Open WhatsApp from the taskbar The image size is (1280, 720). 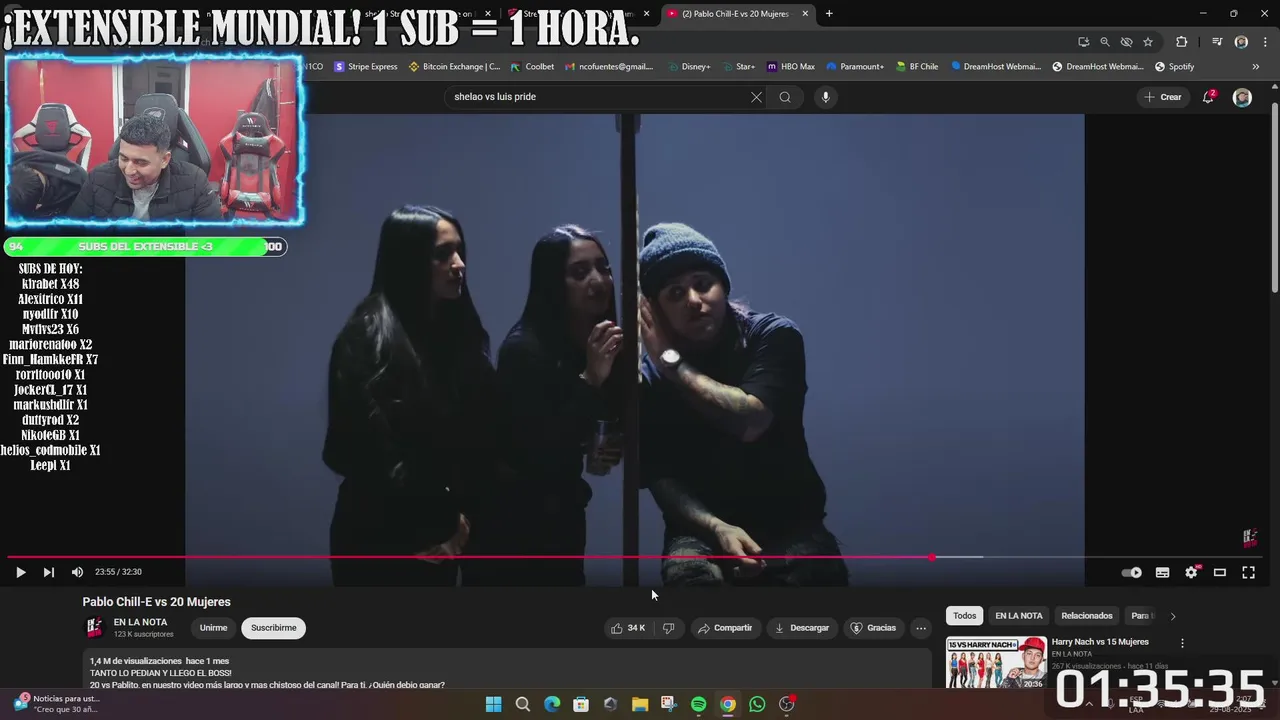tap(757, 704)
